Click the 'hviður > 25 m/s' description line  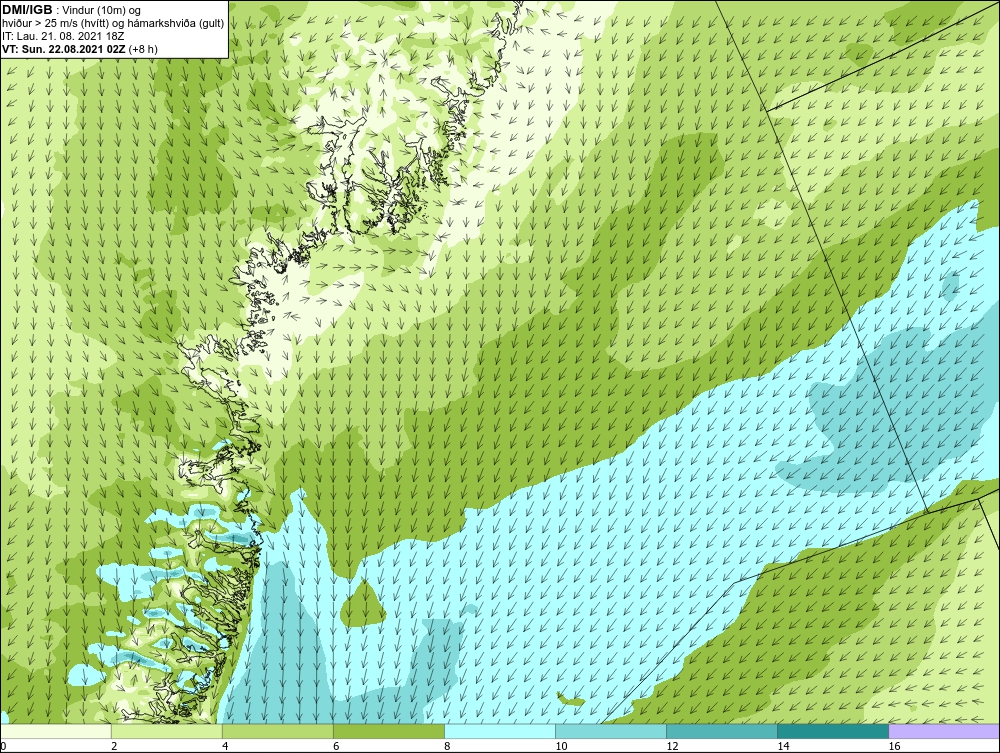pyautogui.click(x=113, y=24)
